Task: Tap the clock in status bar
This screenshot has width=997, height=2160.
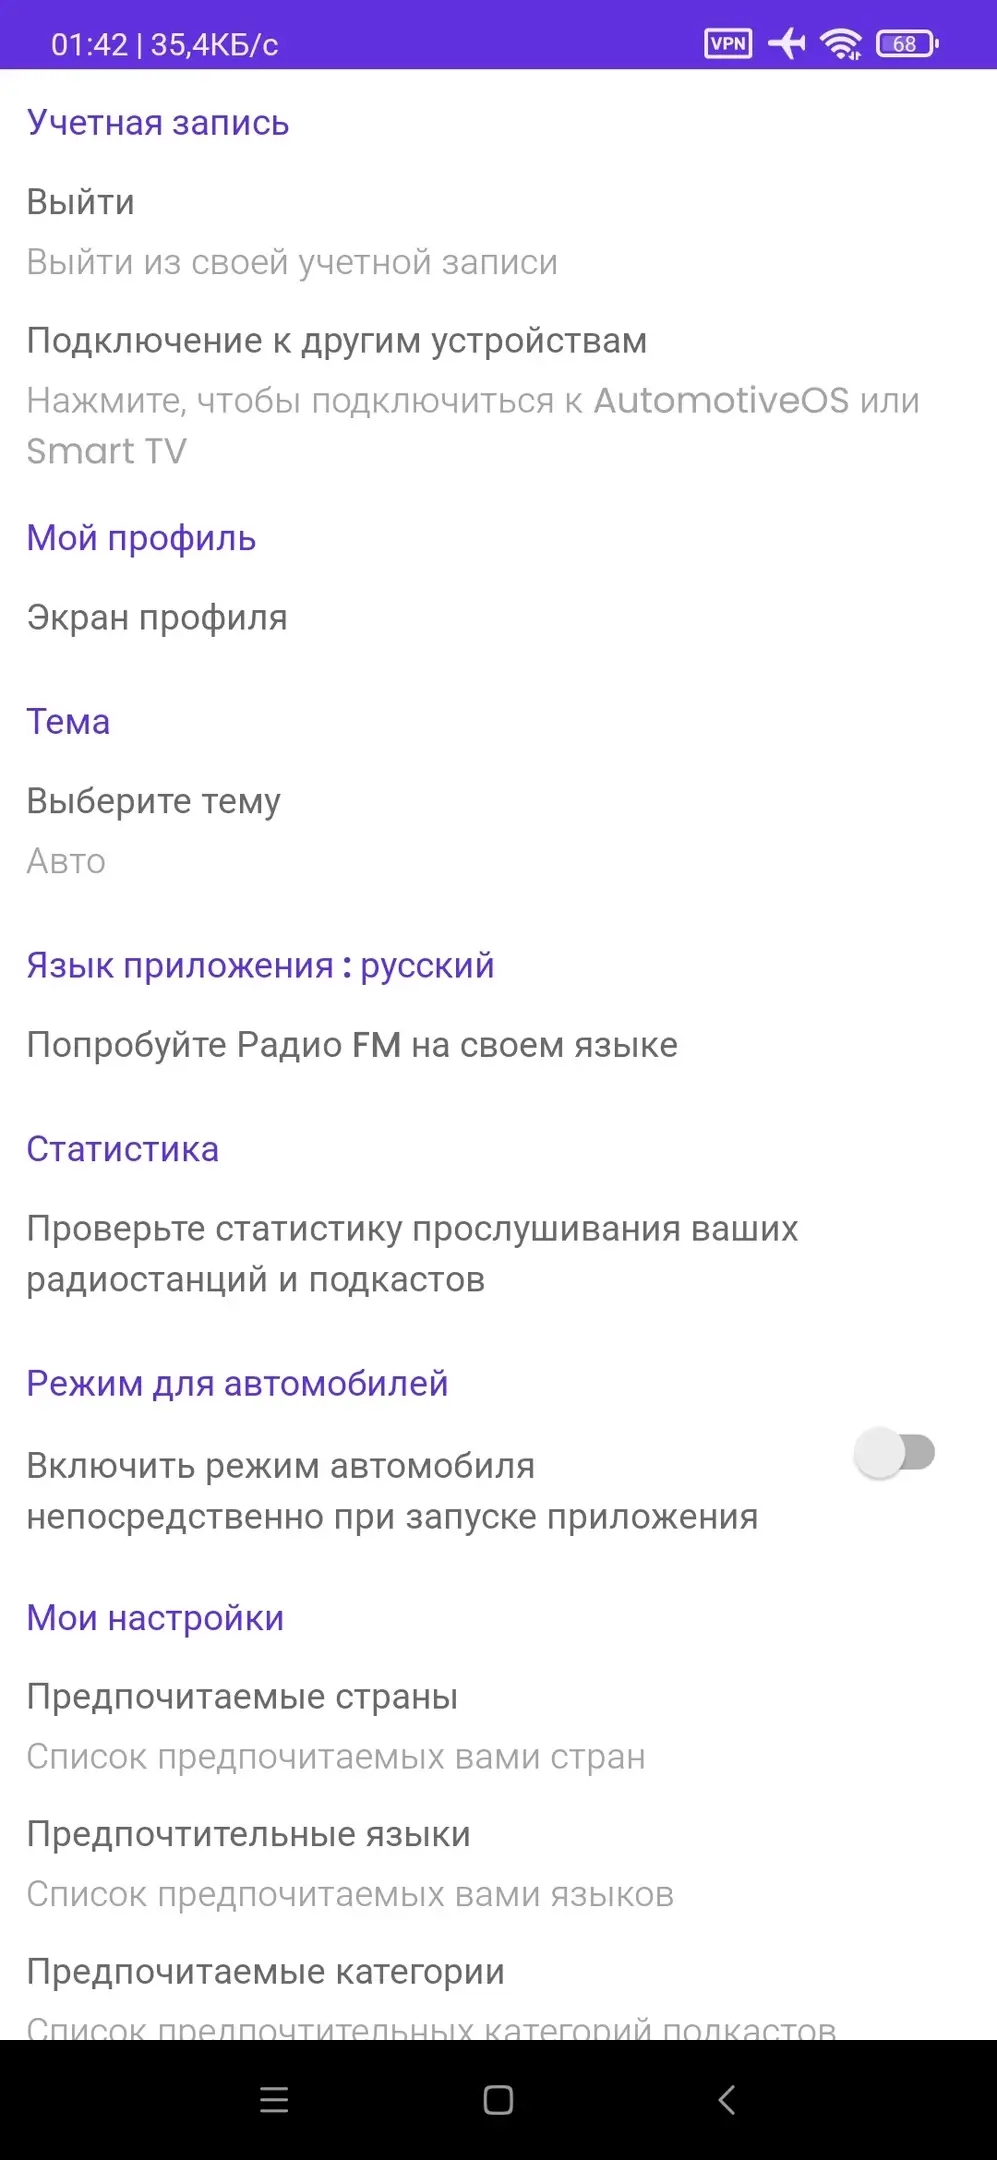Action: coord(89,45)
